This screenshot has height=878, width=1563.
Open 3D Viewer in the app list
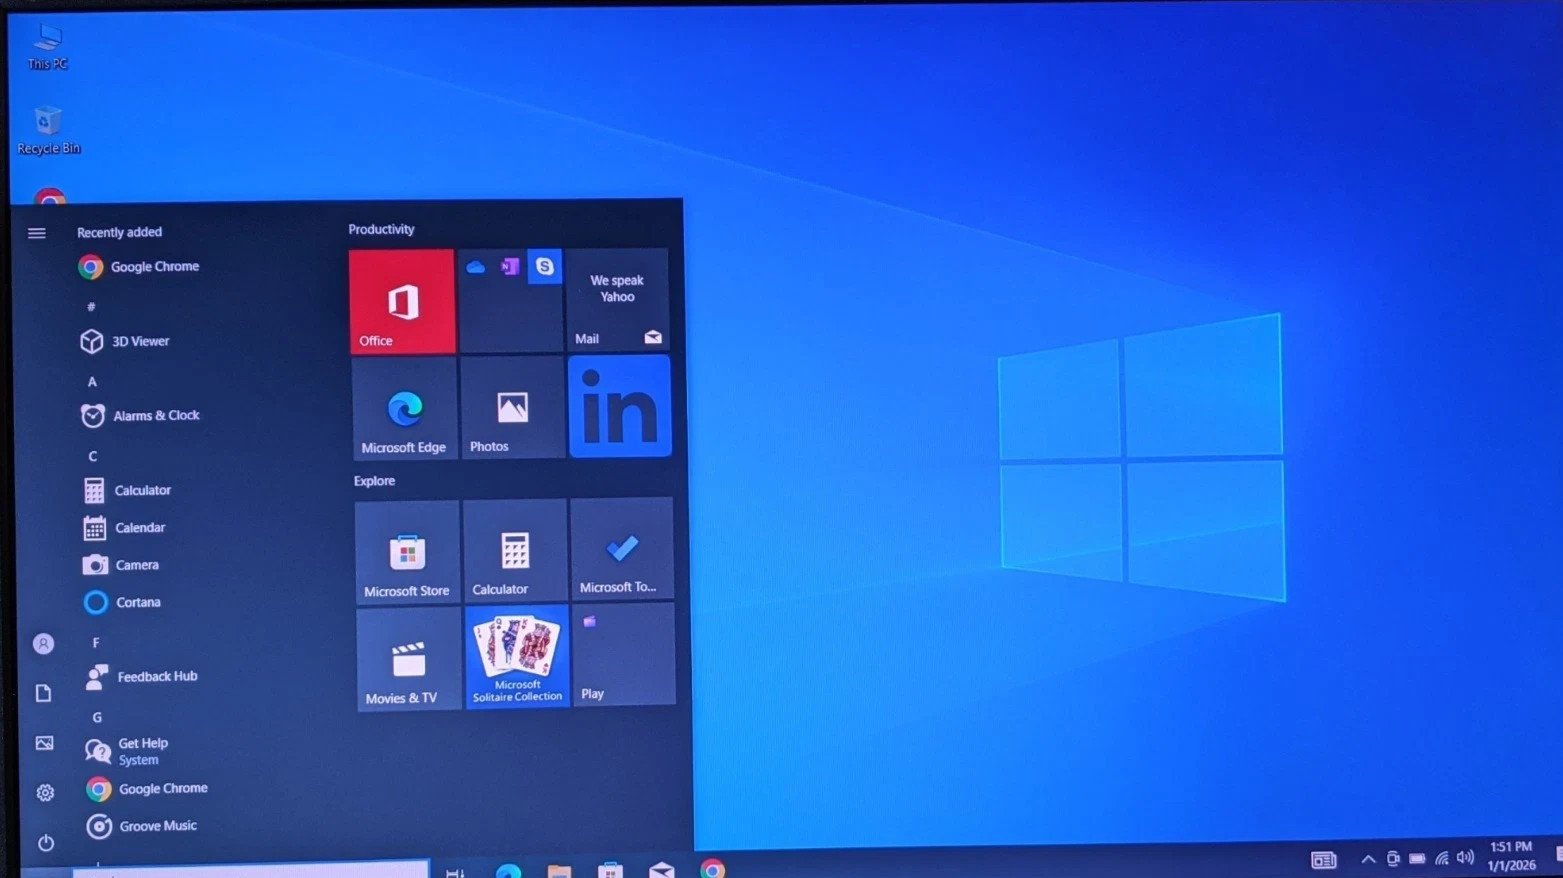pyautogui.click(x=126, y=341)
